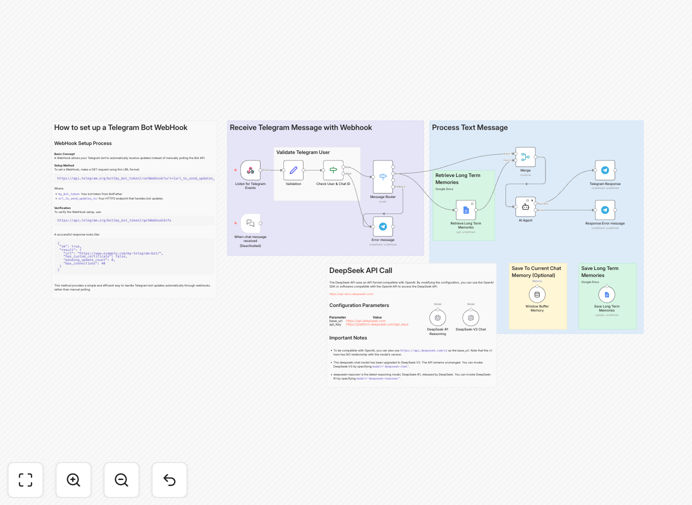This screenshot has width=692, height=505.
Task: Click the 'WebHook Setup Process' subheading
Action: [x=83, y=143]
